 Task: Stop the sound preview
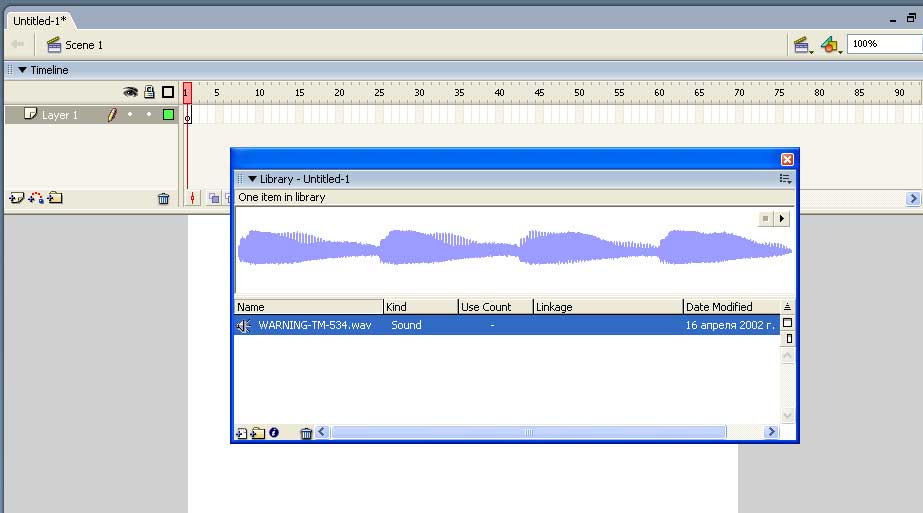(x=765, y=219)
